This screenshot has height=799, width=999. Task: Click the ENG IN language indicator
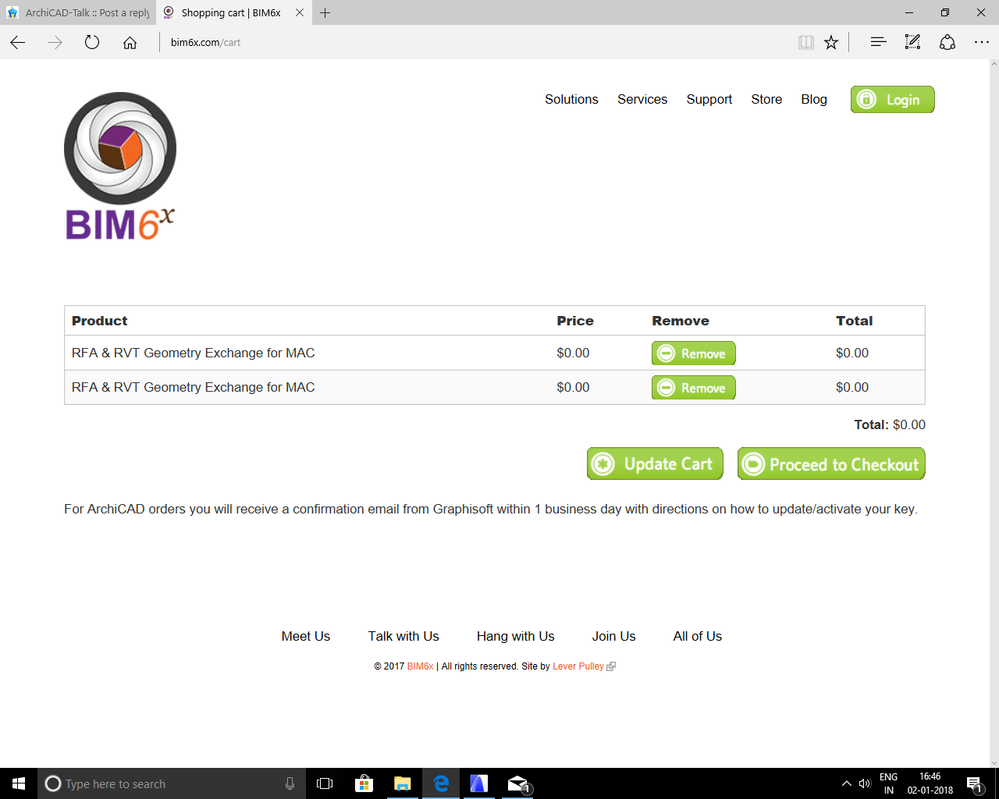[888, 784]
